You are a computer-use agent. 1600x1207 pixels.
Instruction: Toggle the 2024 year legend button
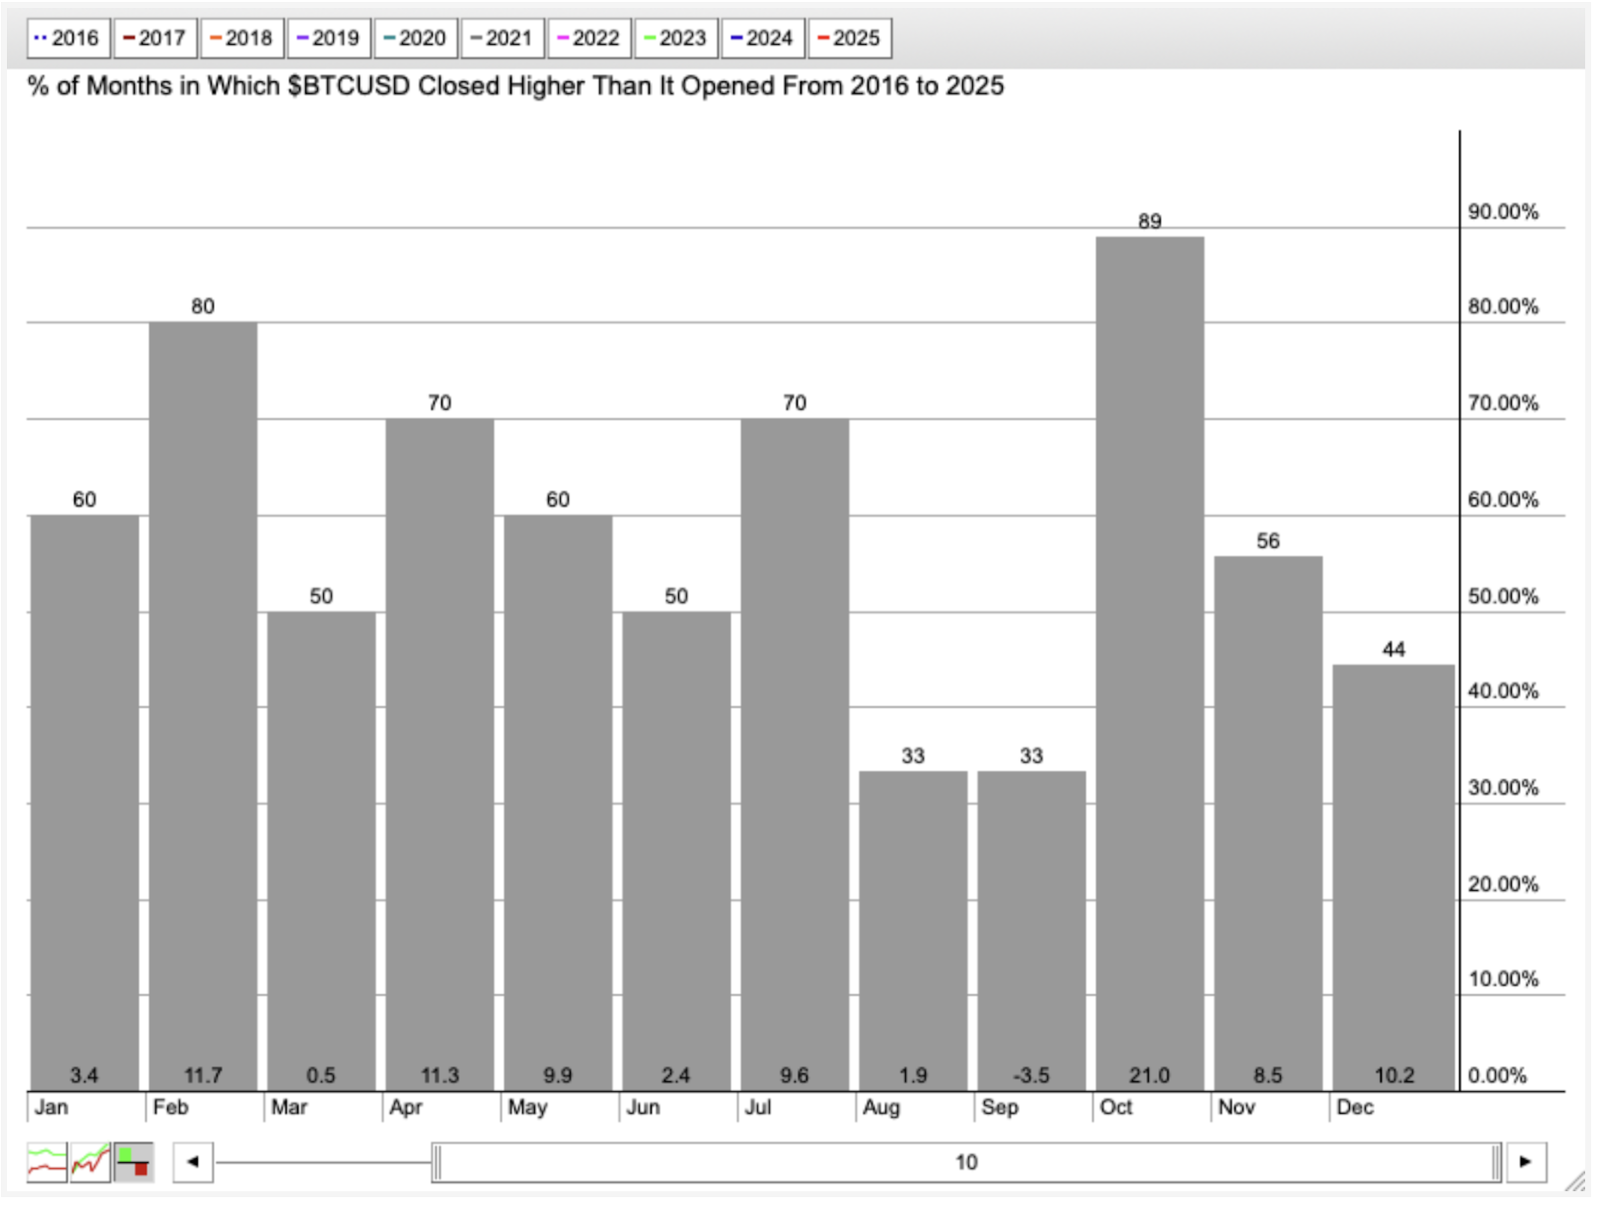point(763,38)
